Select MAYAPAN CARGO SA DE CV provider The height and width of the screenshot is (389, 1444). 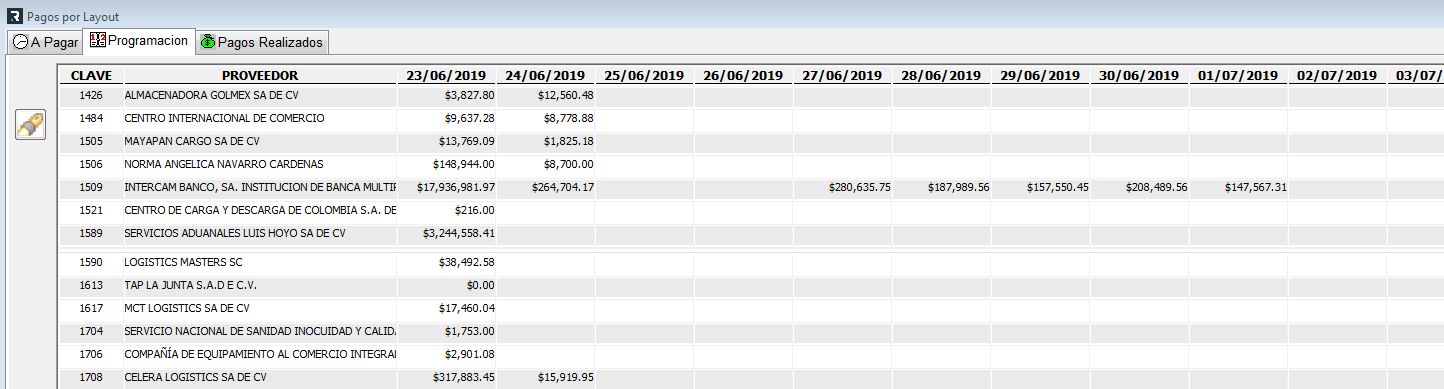(x=259, y=142)
